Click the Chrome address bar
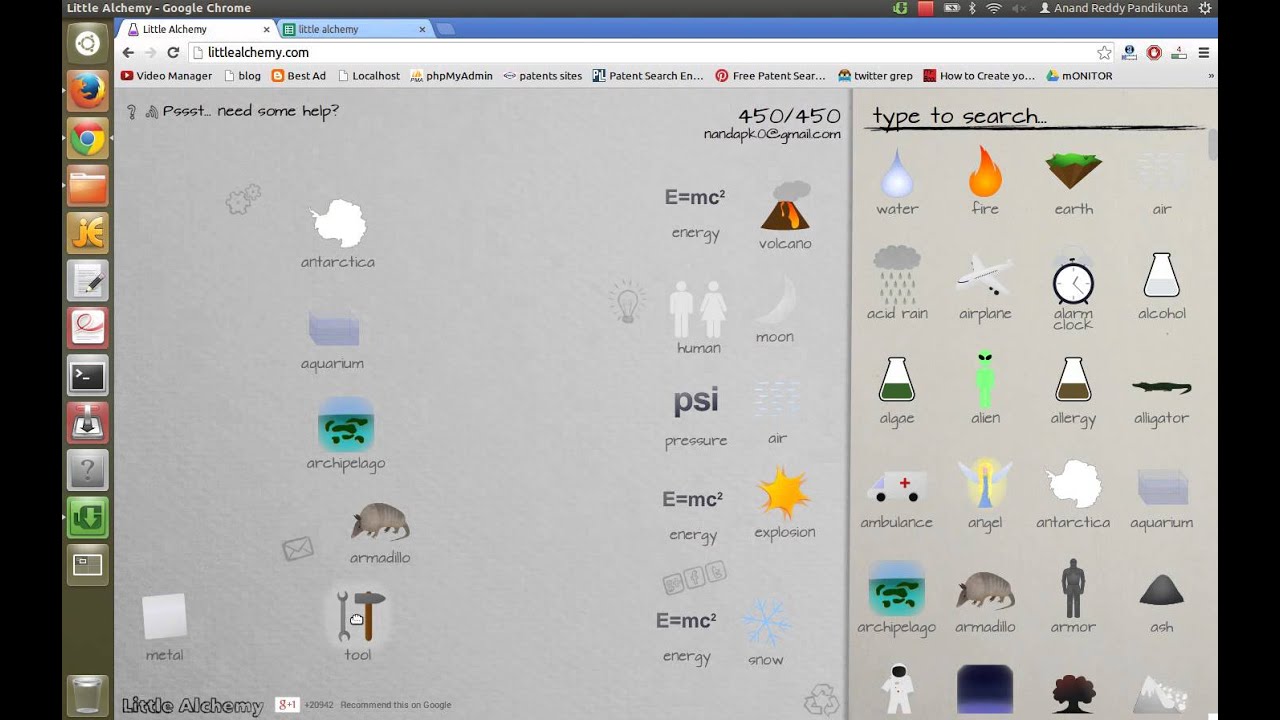 pos(640,53)
